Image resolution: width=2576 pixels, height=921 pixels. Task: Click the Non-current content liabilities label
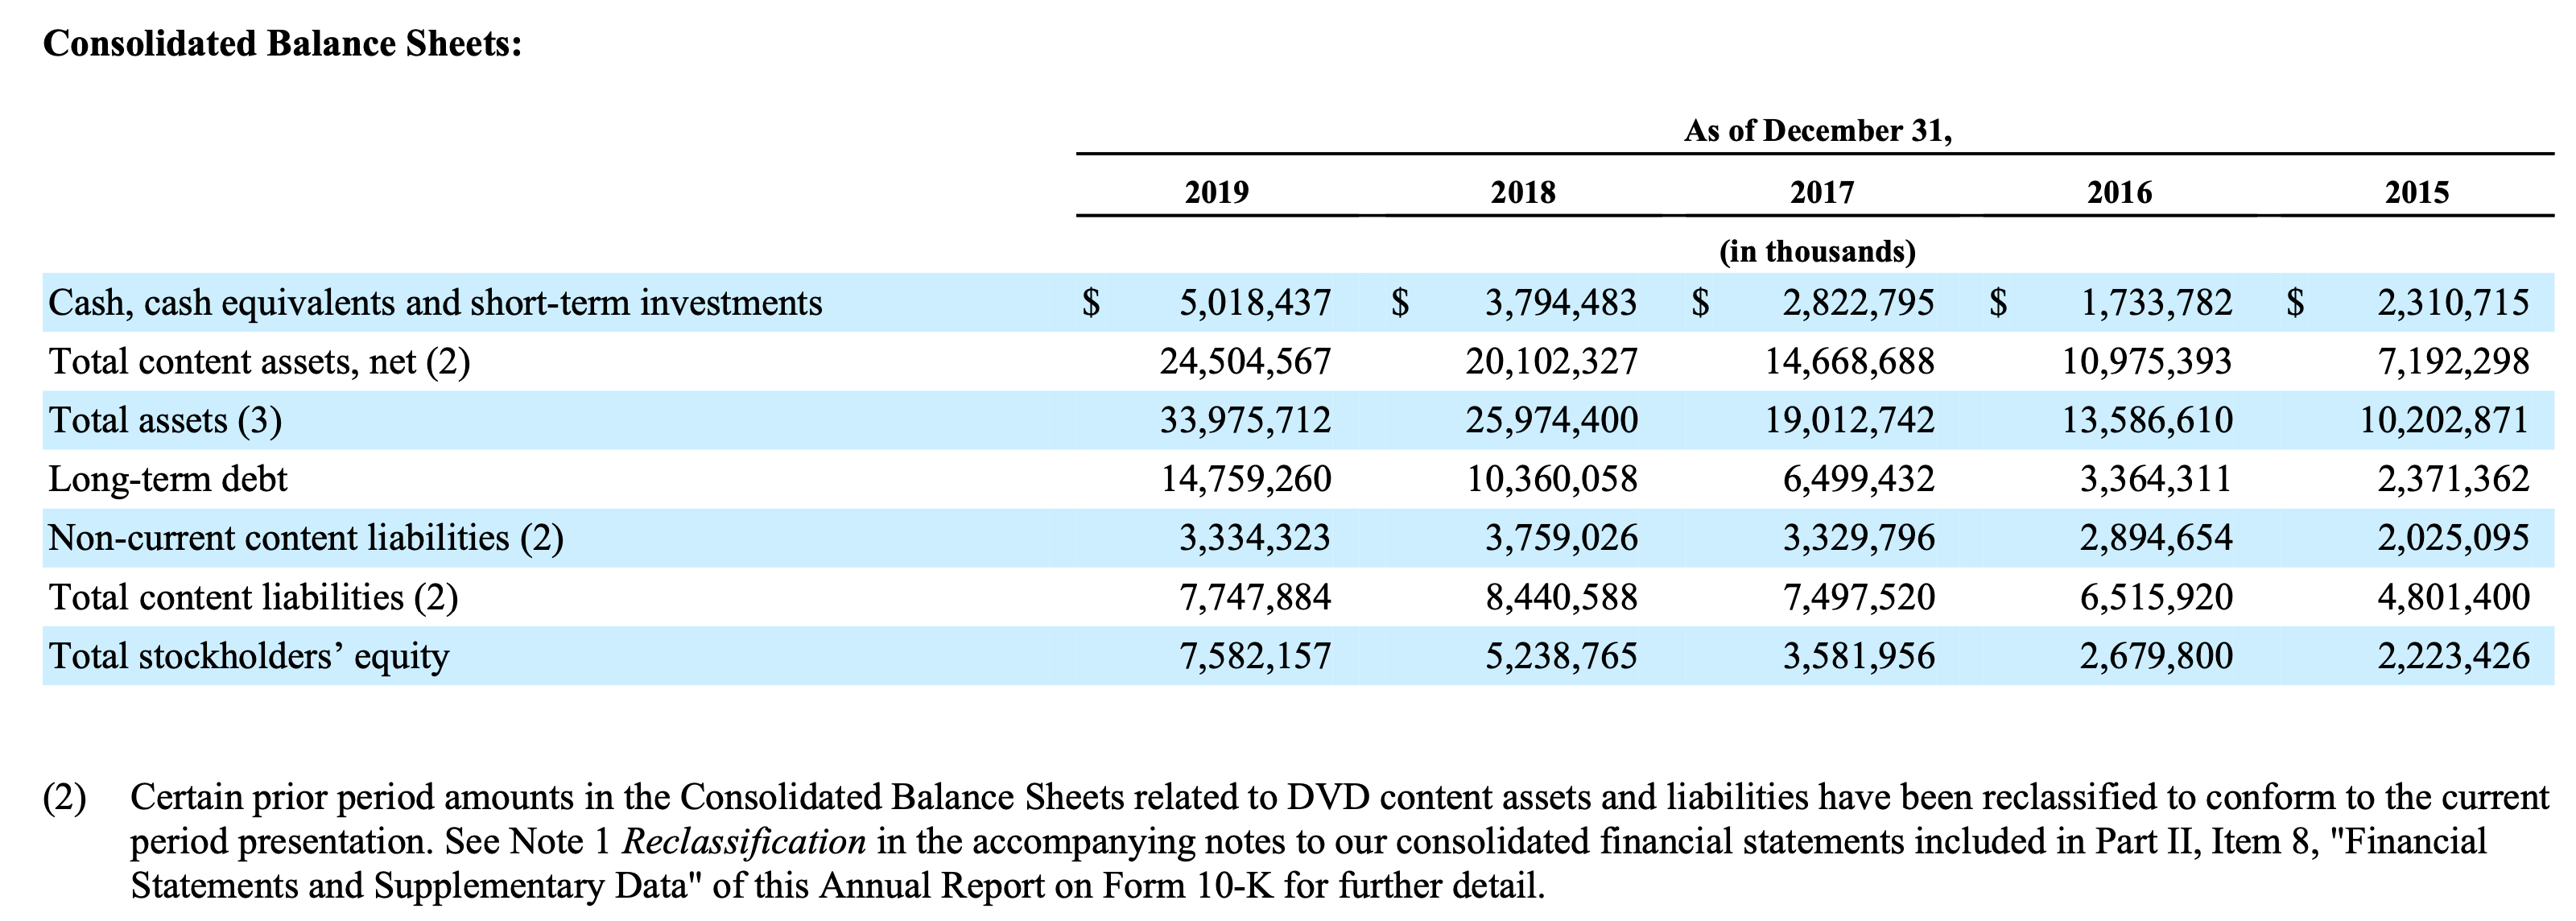click(x=305, y=538)
